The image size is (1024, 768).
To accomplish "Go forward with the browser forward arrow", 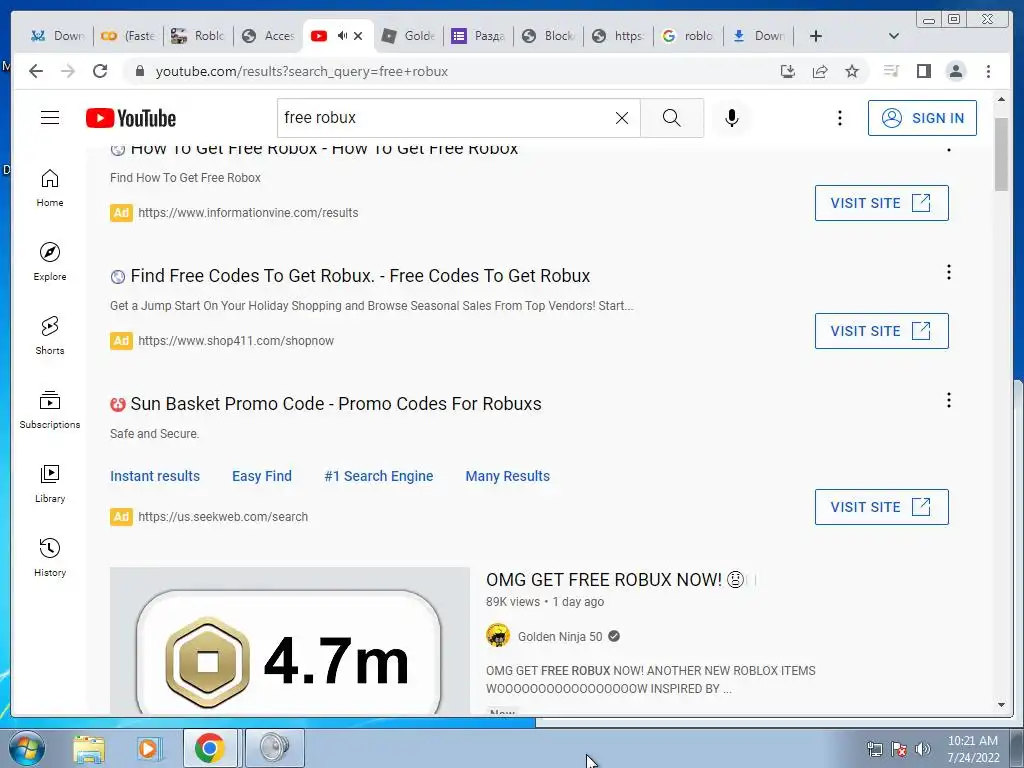I will pos(68,71).
